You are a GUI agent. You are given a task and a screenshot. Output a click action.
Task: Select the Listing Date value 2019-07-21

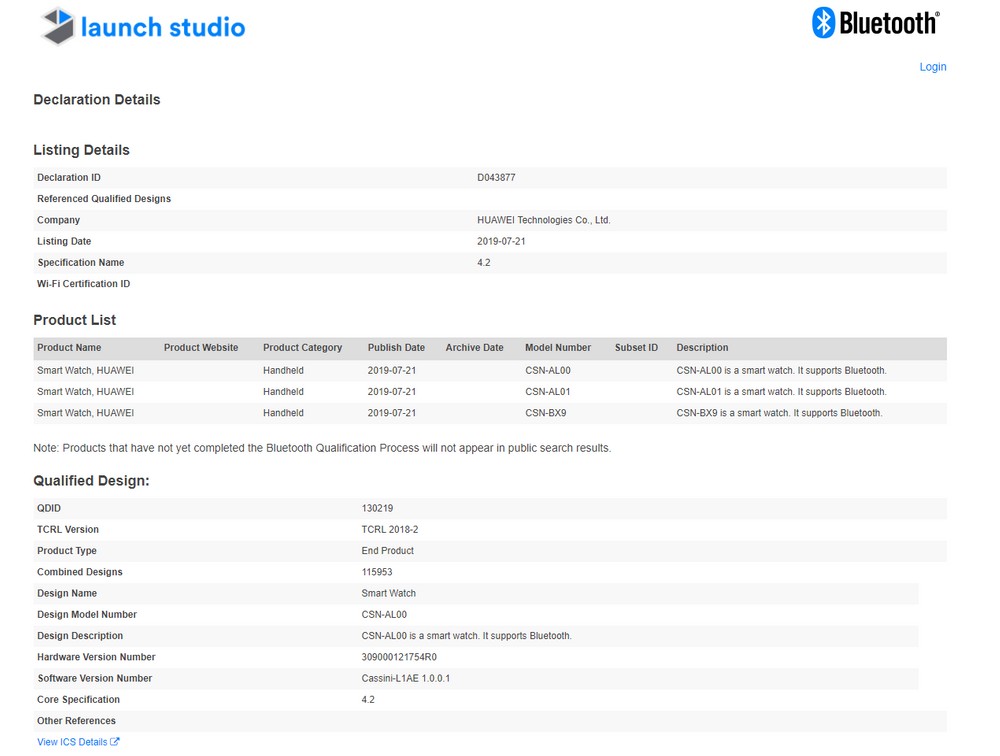click(x=501, y=241)
